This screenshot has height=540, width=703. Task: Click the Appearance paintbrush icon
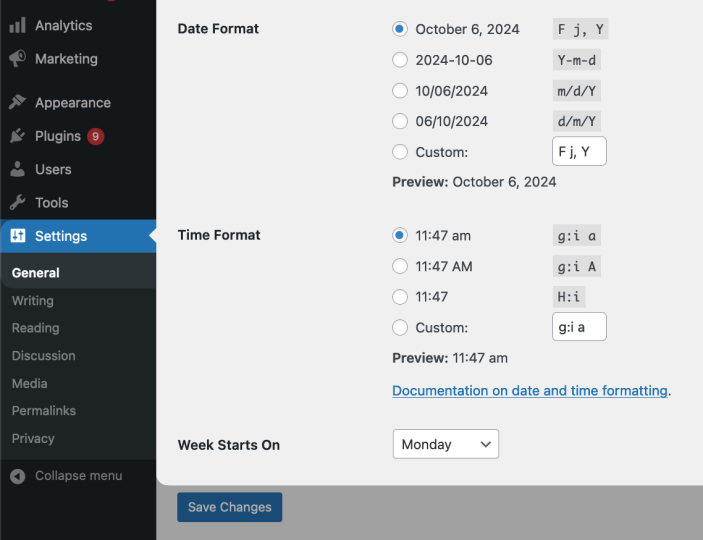(x=18, y=103)
